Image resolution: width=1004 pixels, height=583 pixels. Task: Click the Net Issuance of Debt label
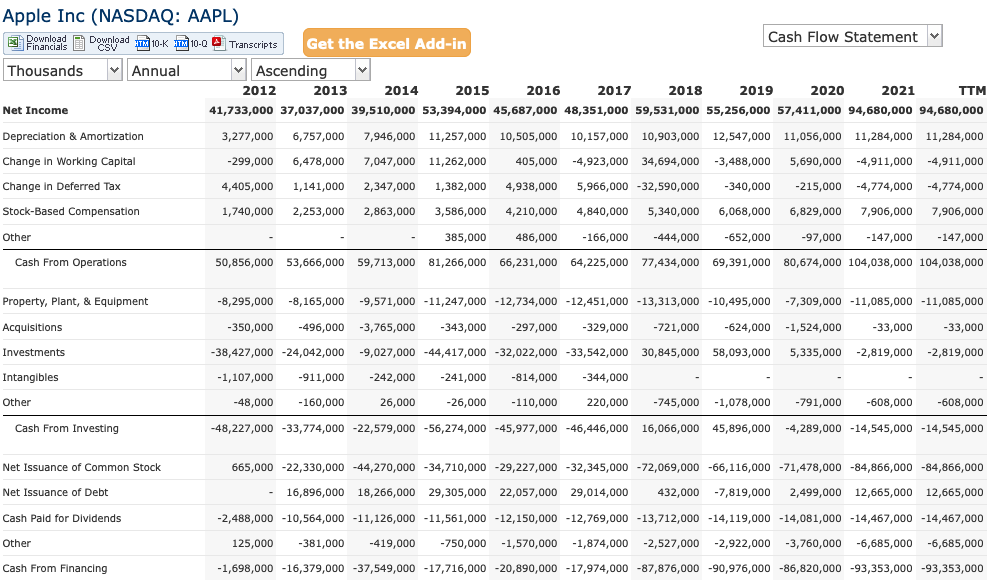[x=55, y=493]
